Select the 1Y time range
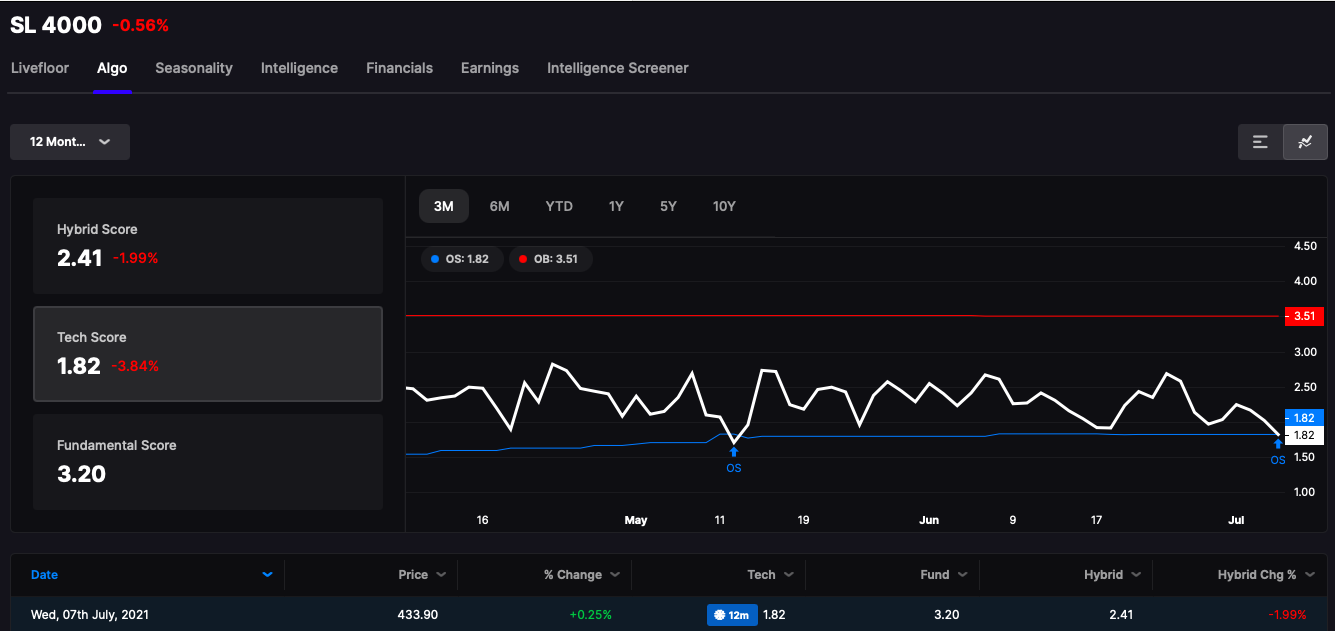 616,206
